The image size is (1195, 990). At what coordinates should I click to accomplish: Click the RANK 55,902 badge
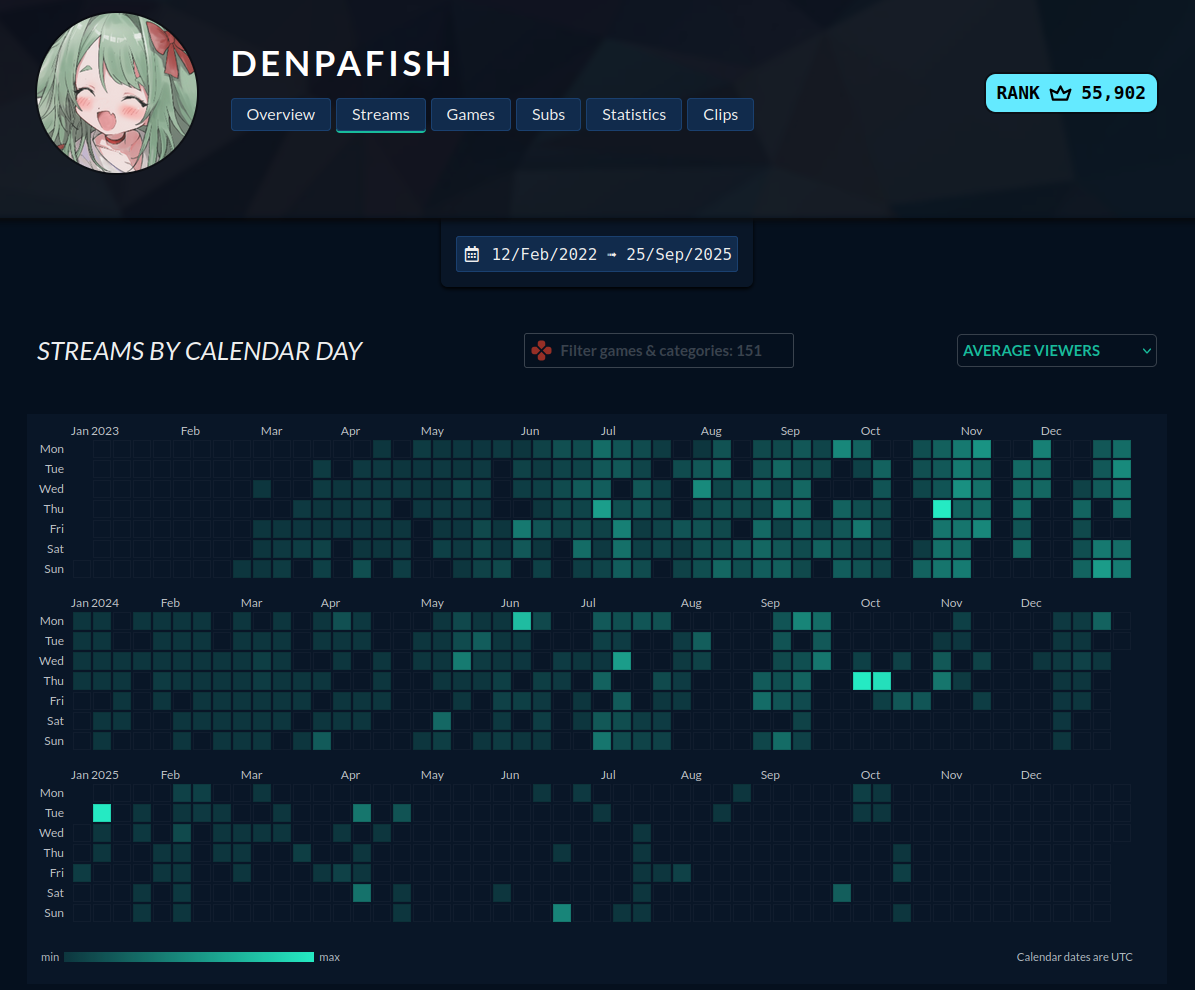click(x=1071, y=93)
